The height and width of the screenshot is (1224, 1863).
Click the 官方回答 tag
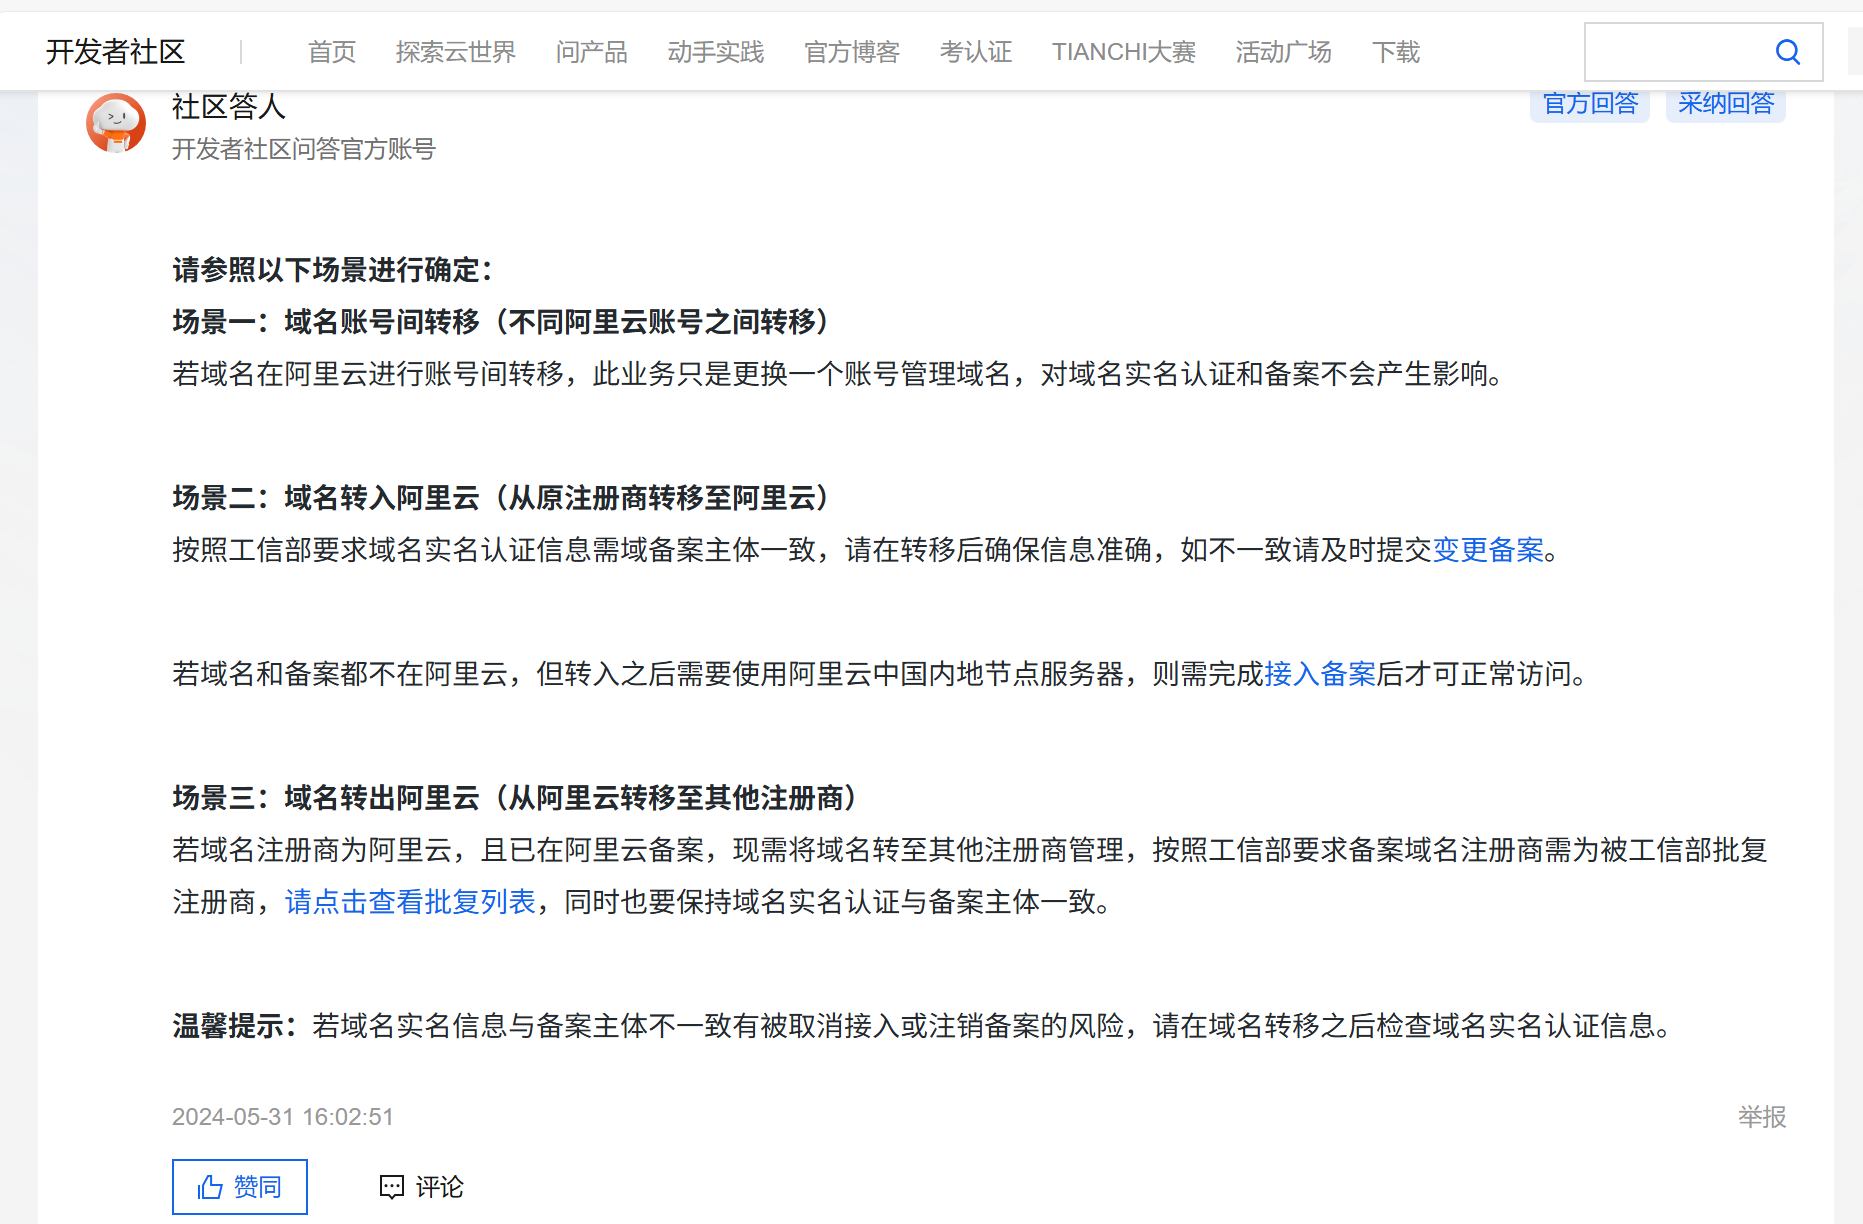coord(1590,104)
